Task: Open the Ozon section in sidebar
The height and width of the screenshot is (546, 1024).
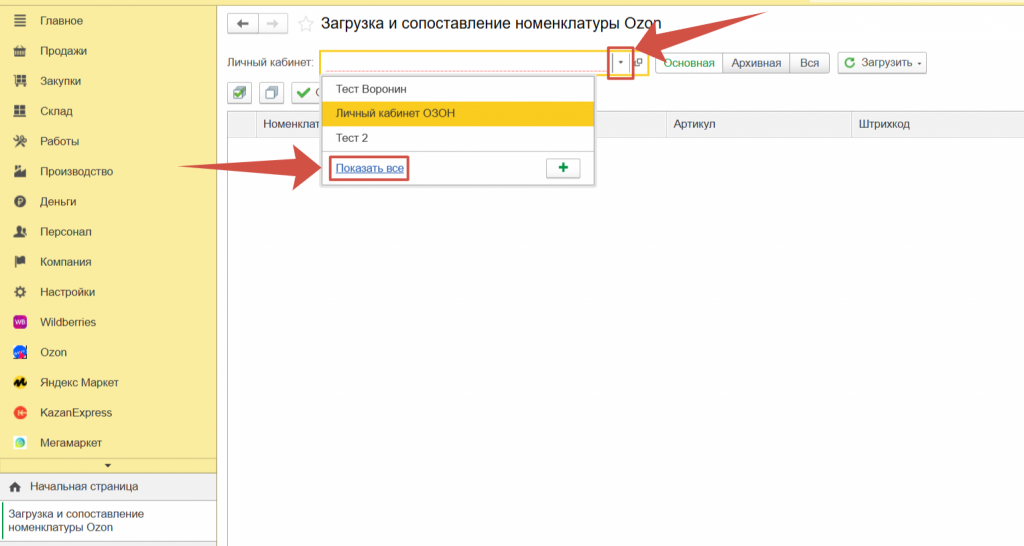Action: (x=53, y=352)
